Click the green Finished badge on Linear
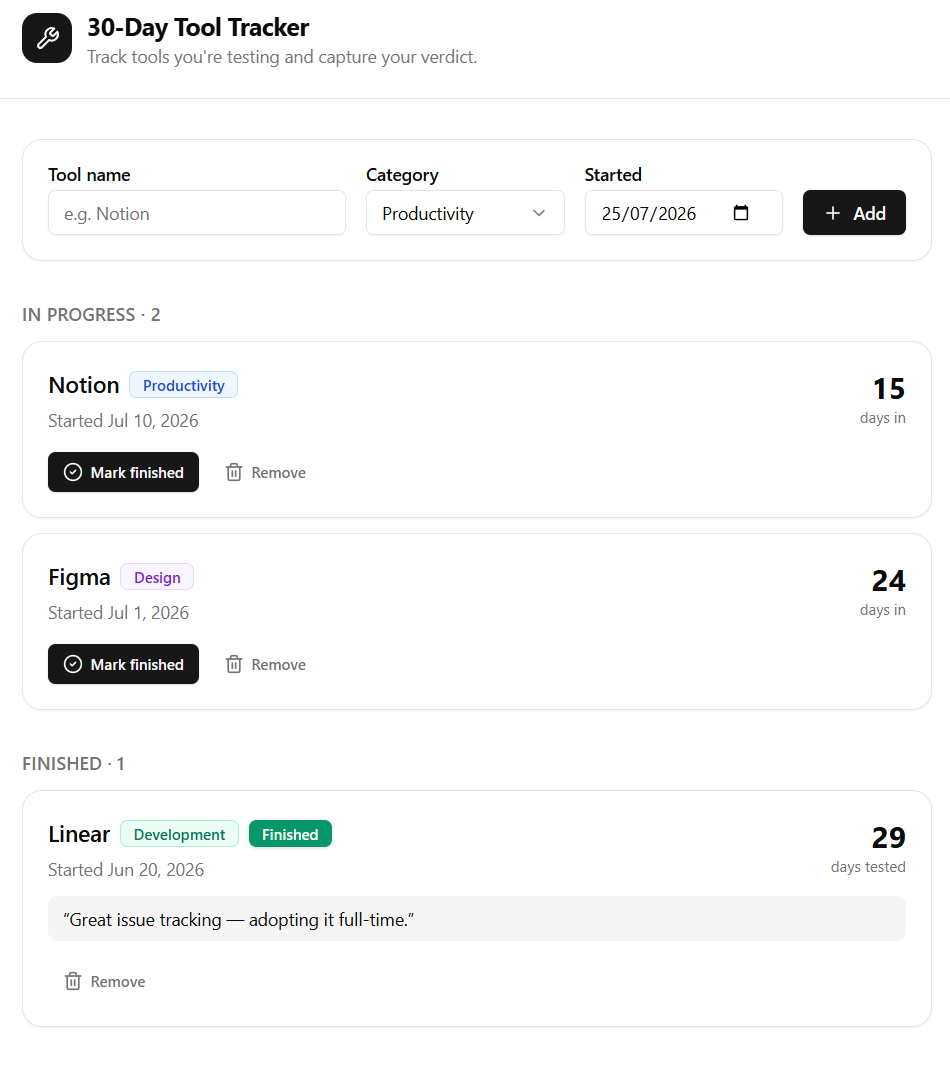Screen dimensions: 950x1070 pos(290,834)
